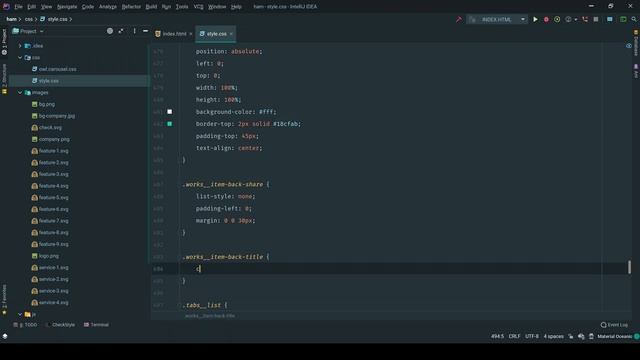The width and height of the screenshot is (640, 360).
Task: Click the editor vertical scrollbar thumb
Action: (629, 267)
